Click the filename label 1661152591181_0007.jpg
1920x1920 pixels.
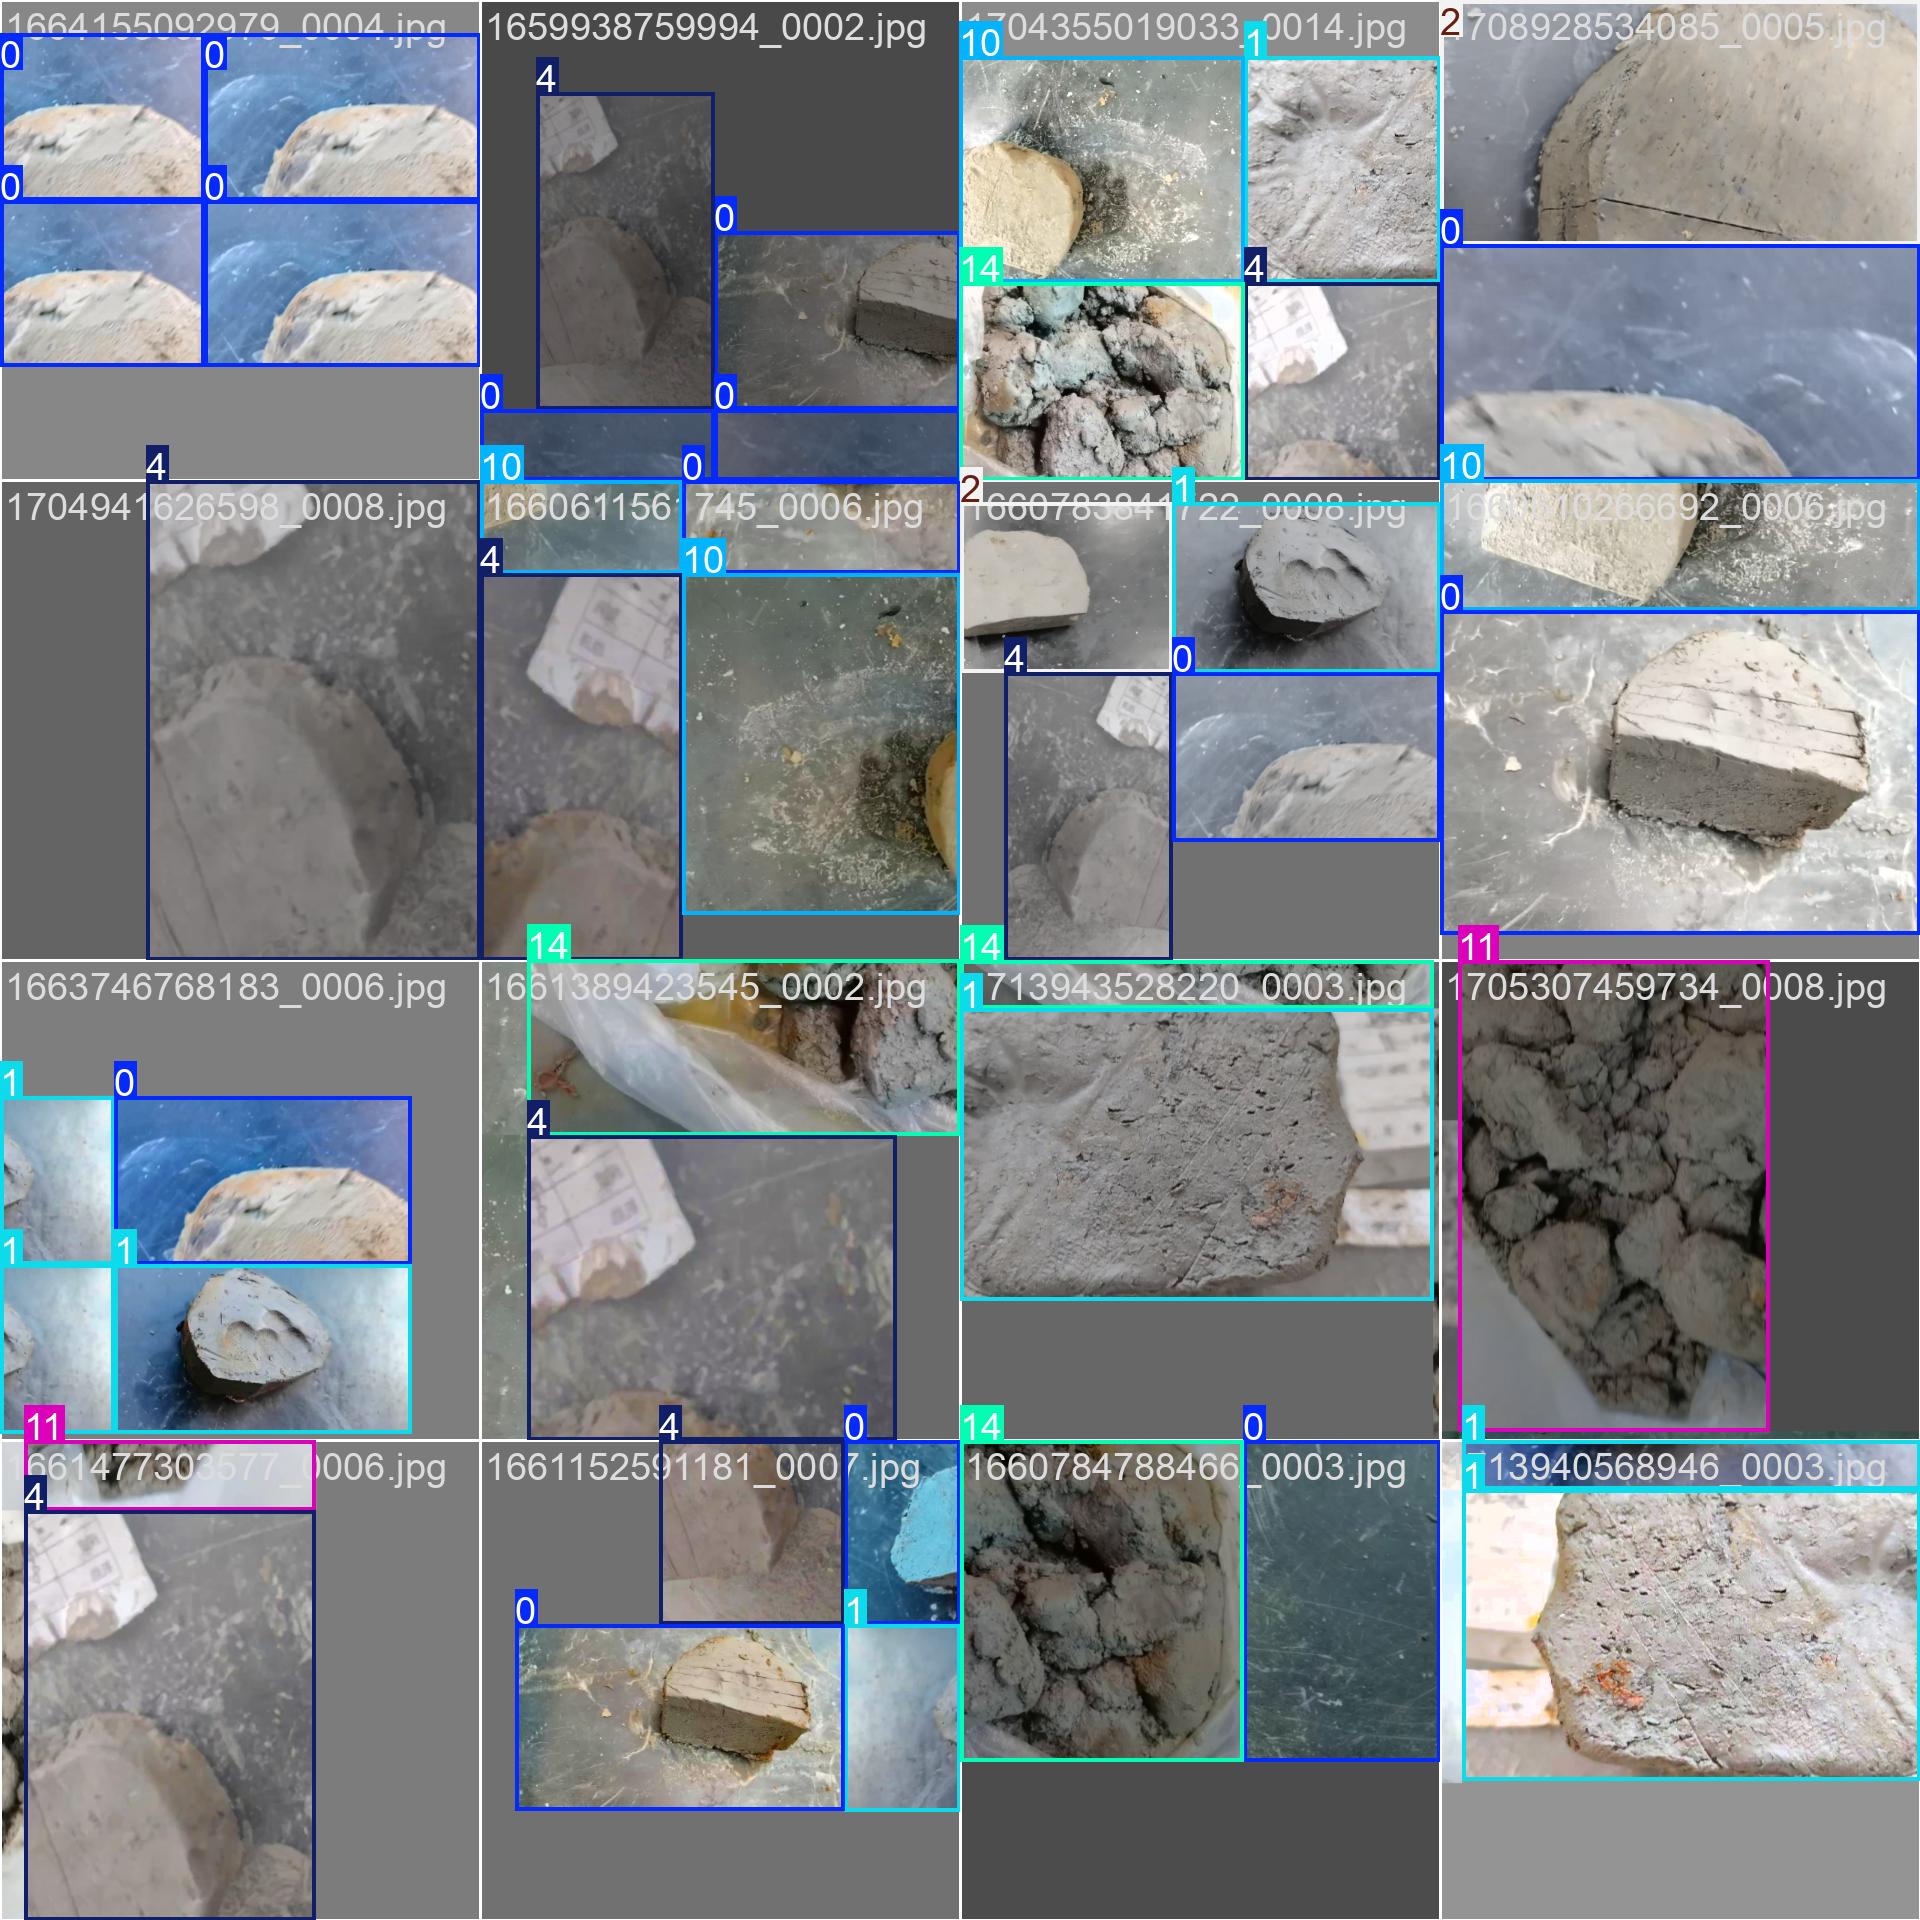(703, 1467)
